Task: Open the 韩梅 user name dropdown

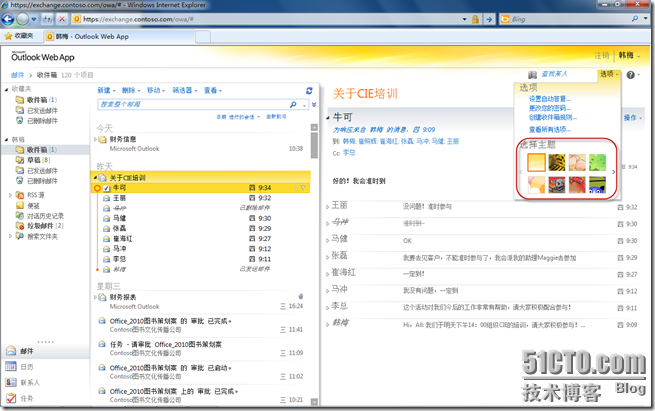Action: (629, 55)
